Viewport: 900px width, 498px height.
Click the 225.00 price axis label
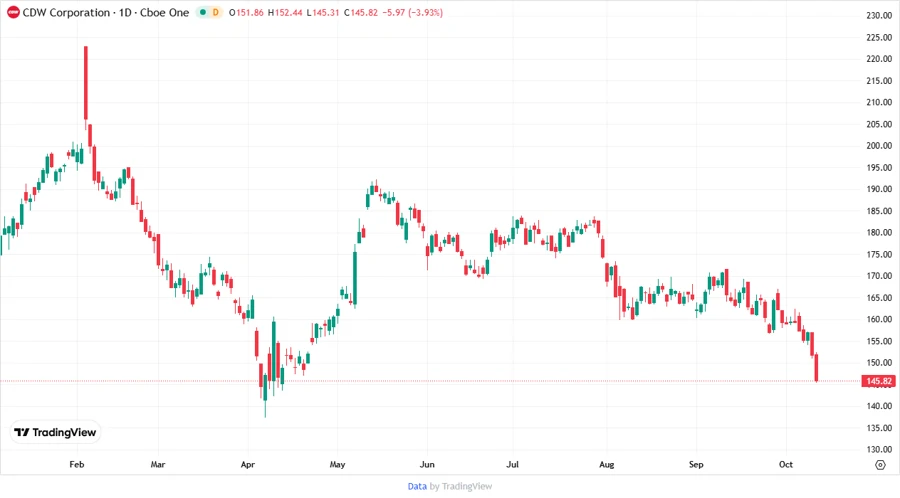click(879, 37)
